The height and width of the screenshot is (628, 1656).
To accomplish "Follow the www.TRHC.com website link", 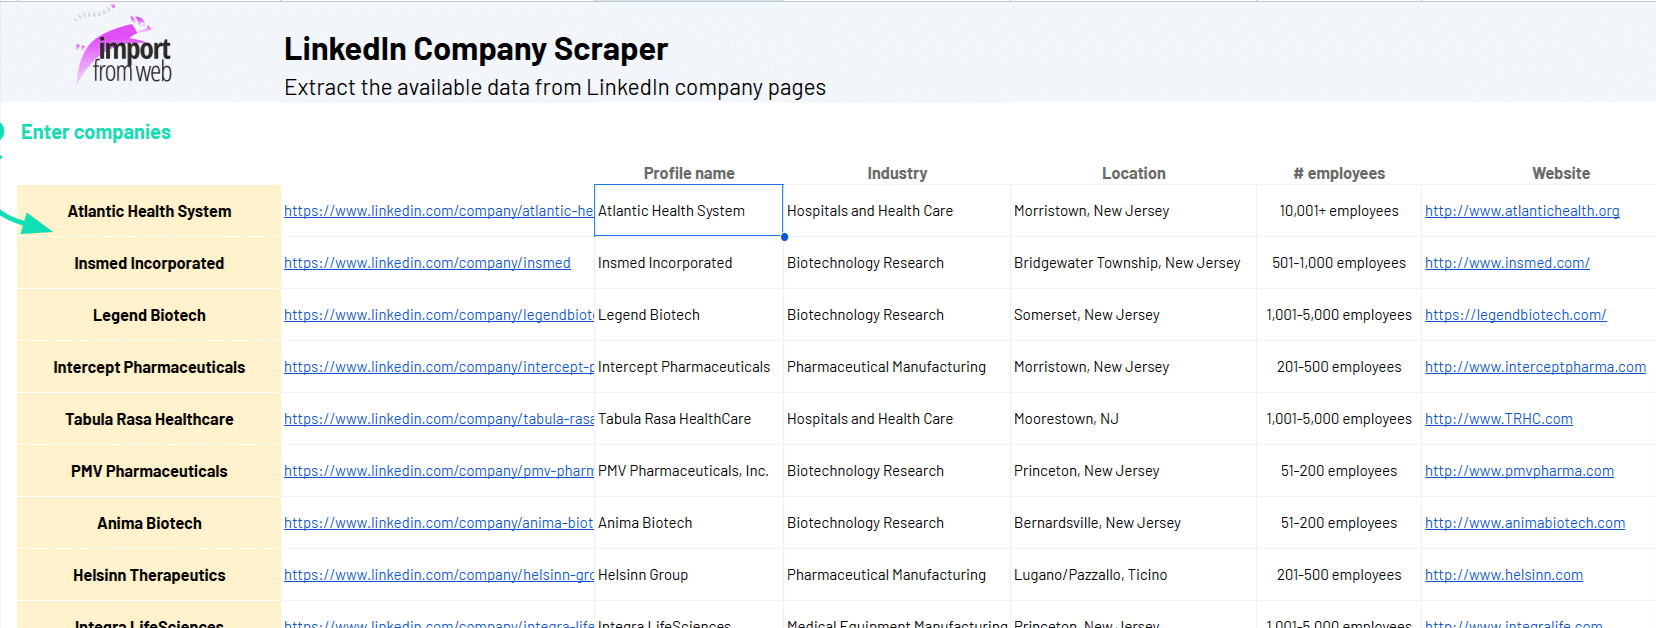I will tap(1498, 419).
